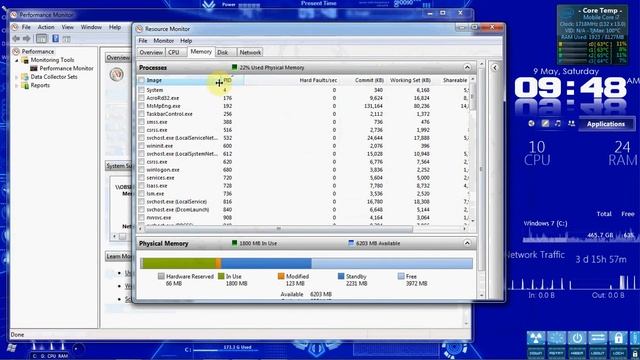This screenshot has height=360, width=640.
Task: Click process list vertical scrollbar down arrow
Action: click(473, 220)
